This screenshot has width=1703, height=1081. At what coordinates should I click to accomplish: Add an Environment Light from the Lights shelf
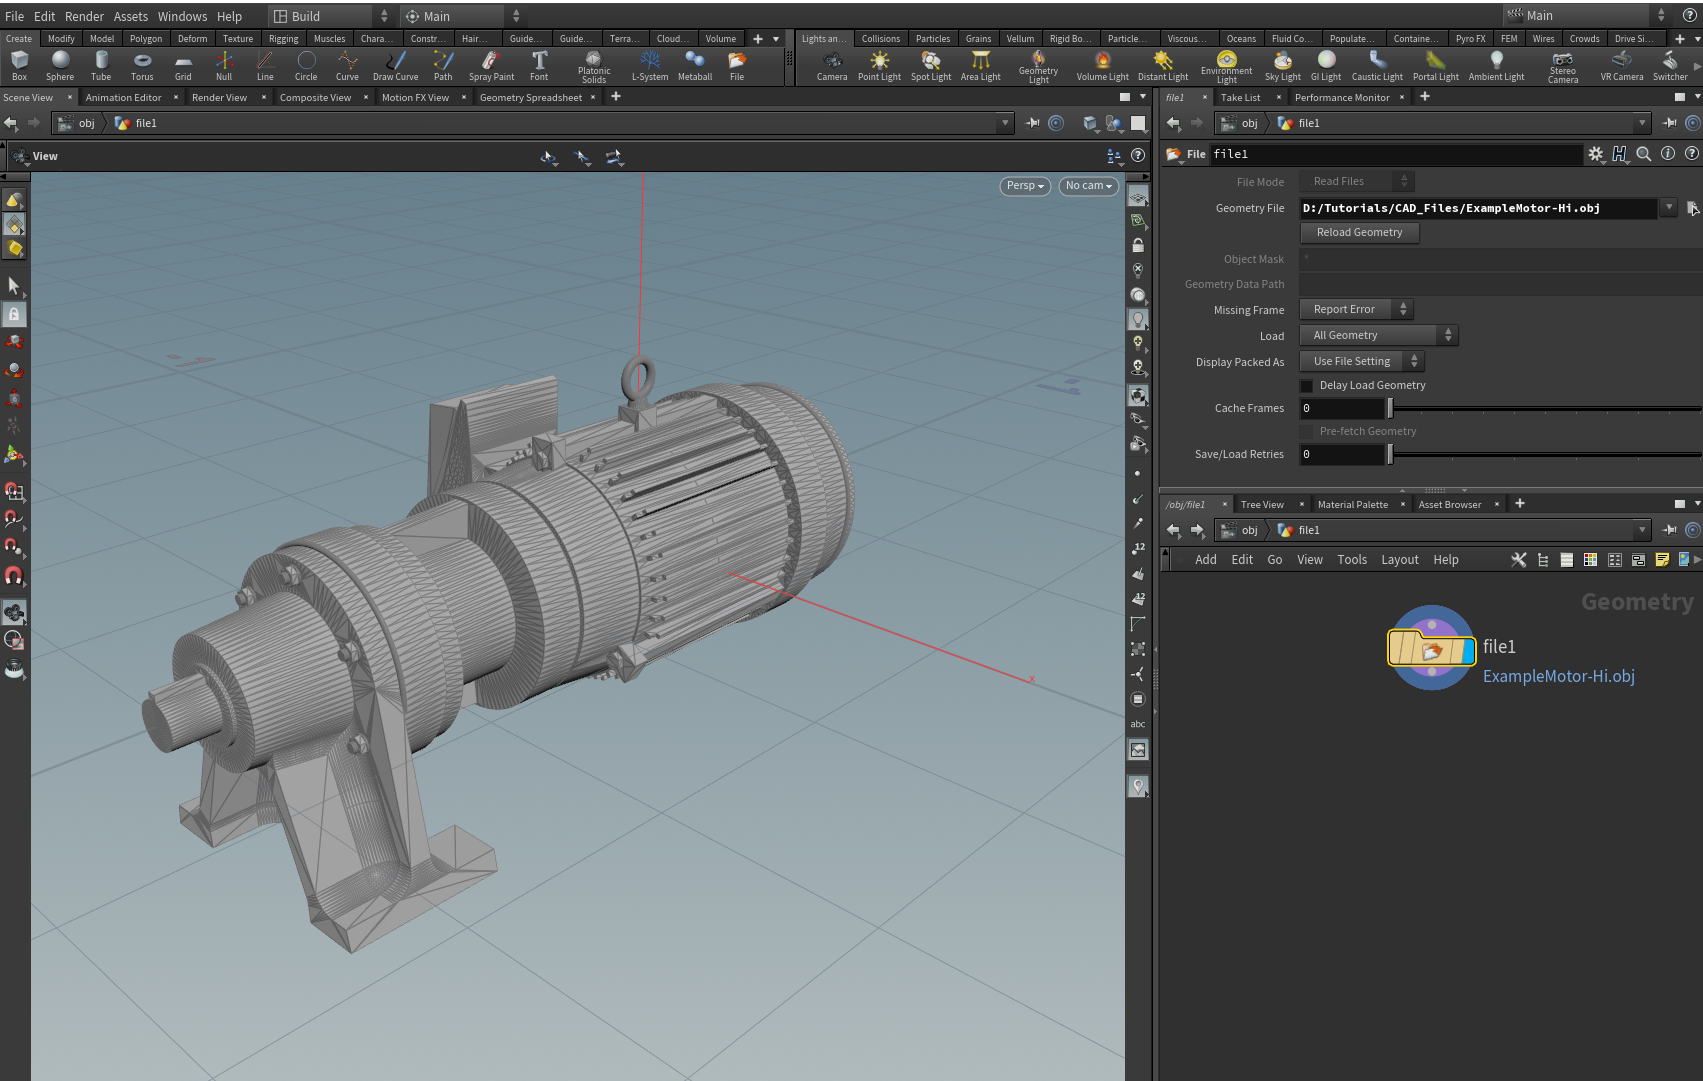[x=1227, y=65]
